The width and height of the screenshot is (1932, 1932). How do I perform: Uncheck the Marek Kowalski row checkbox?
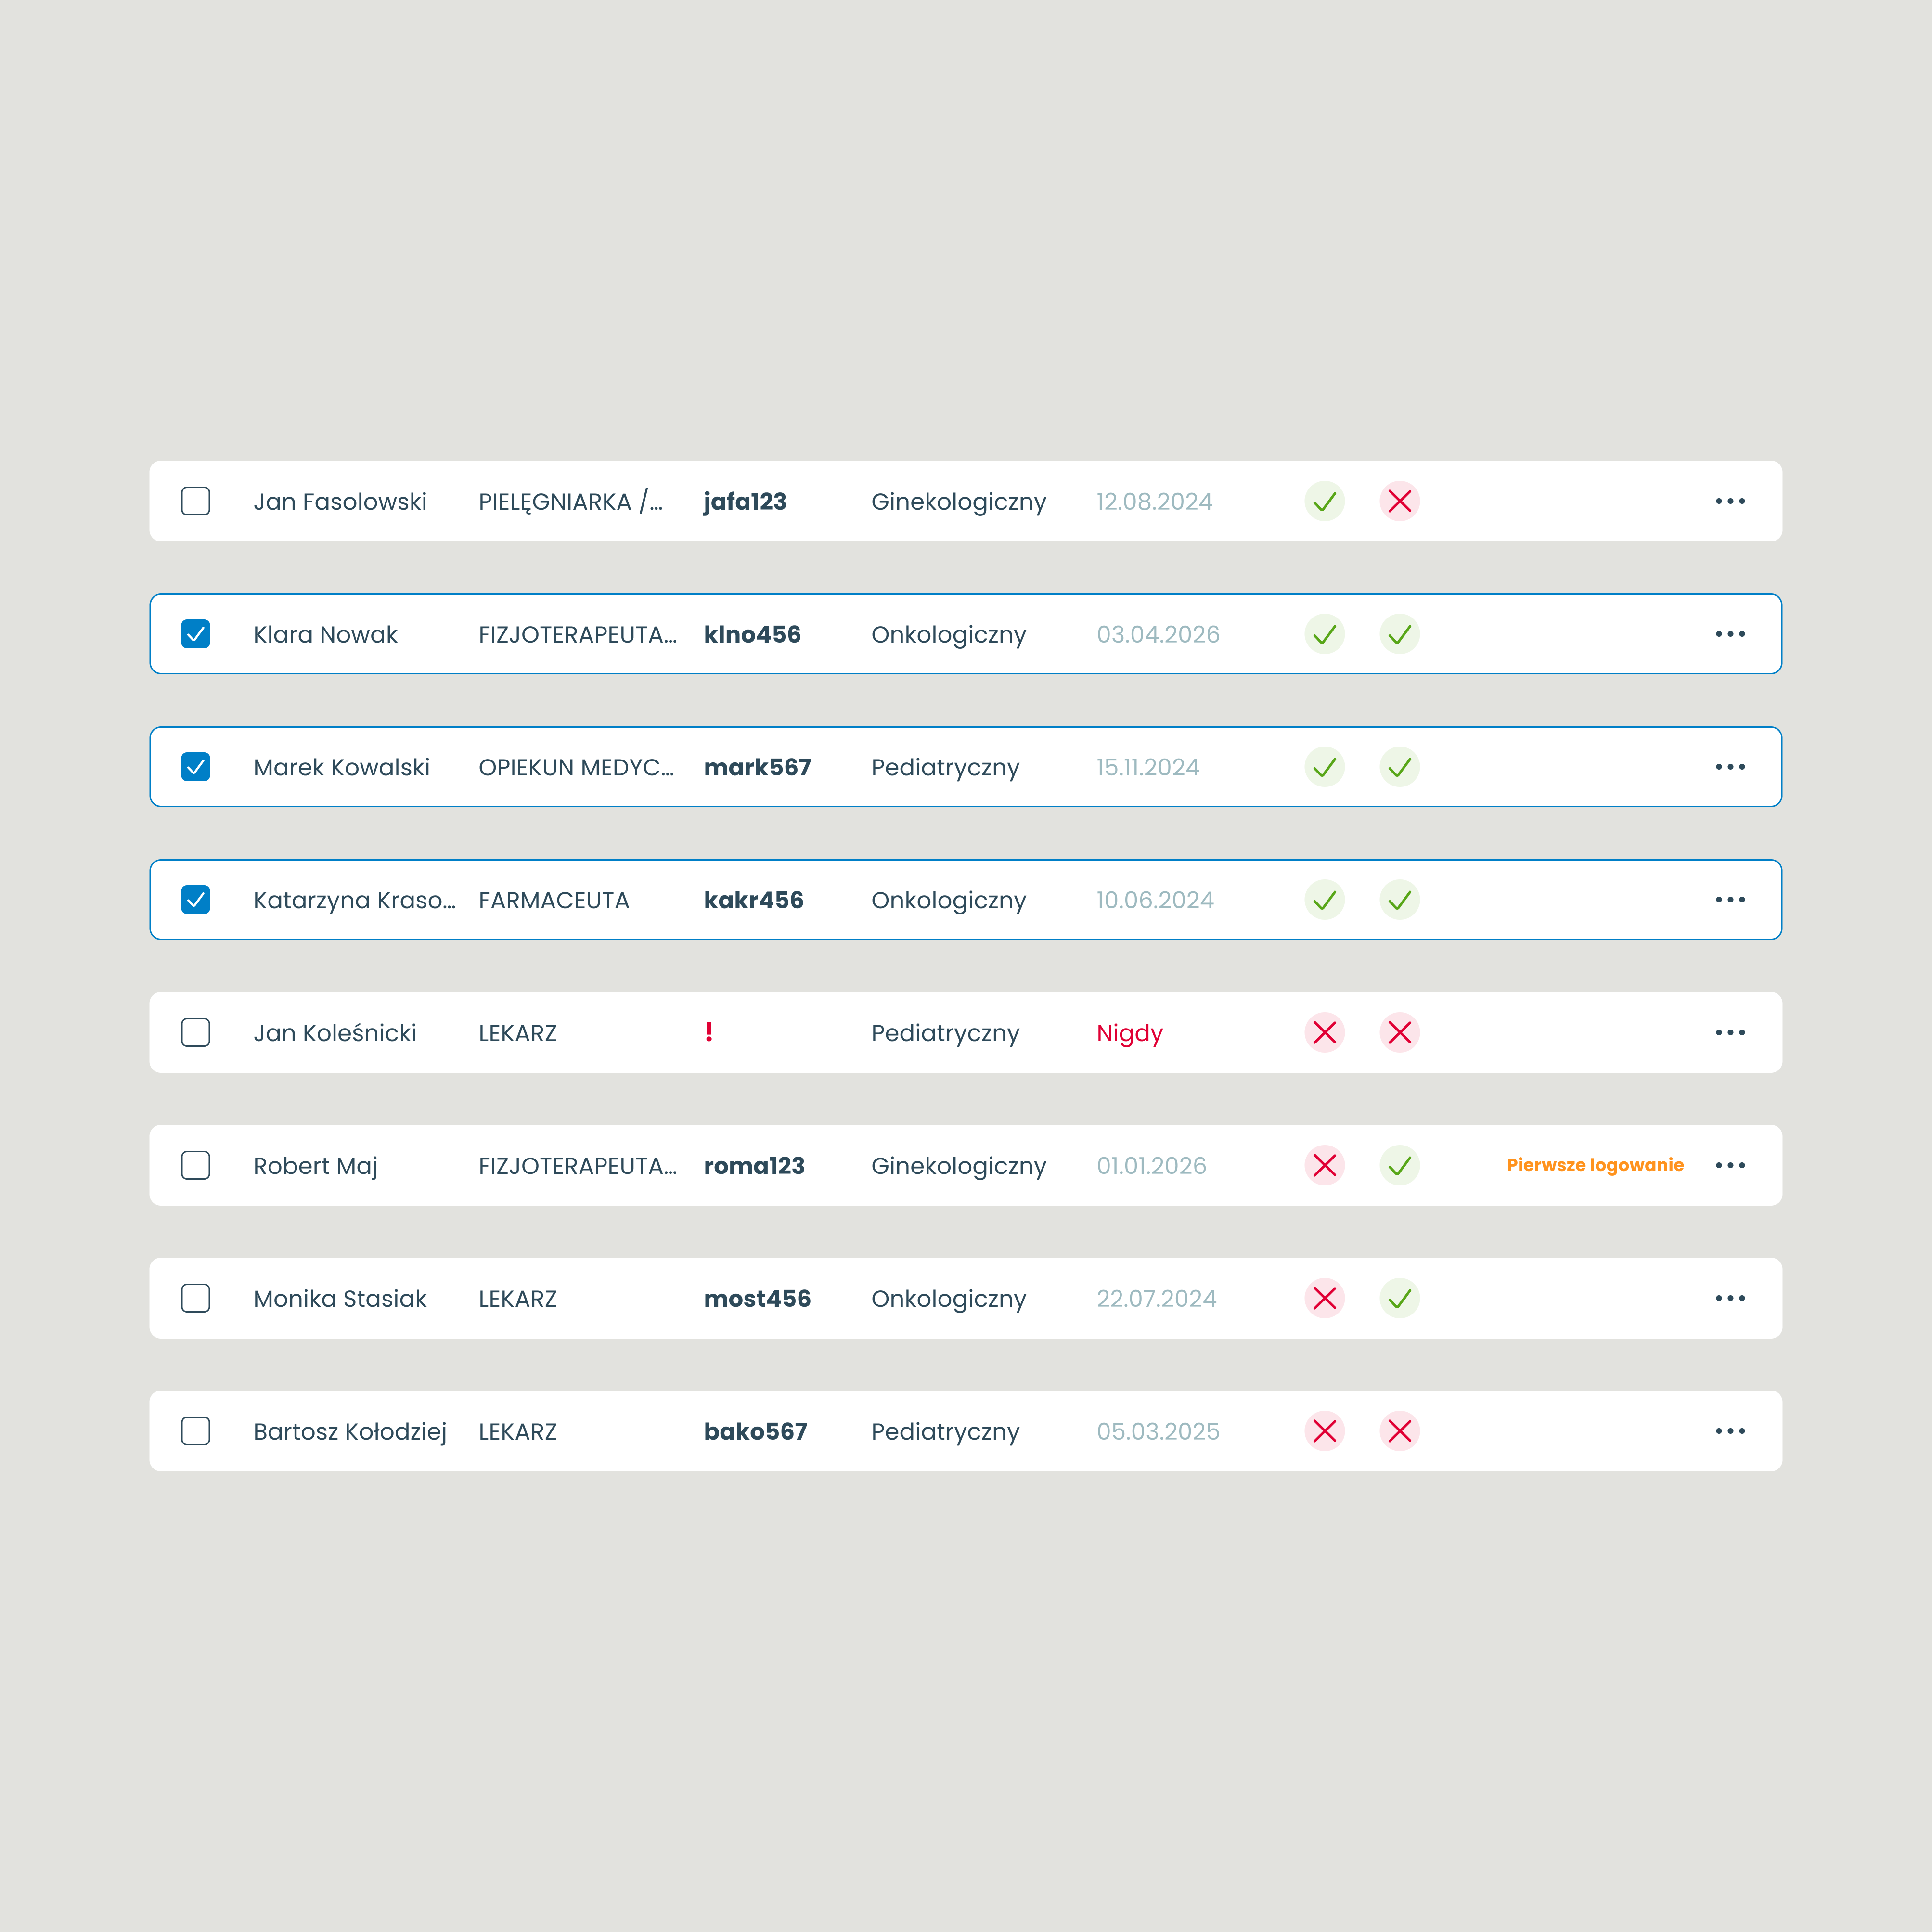(196, 767)
